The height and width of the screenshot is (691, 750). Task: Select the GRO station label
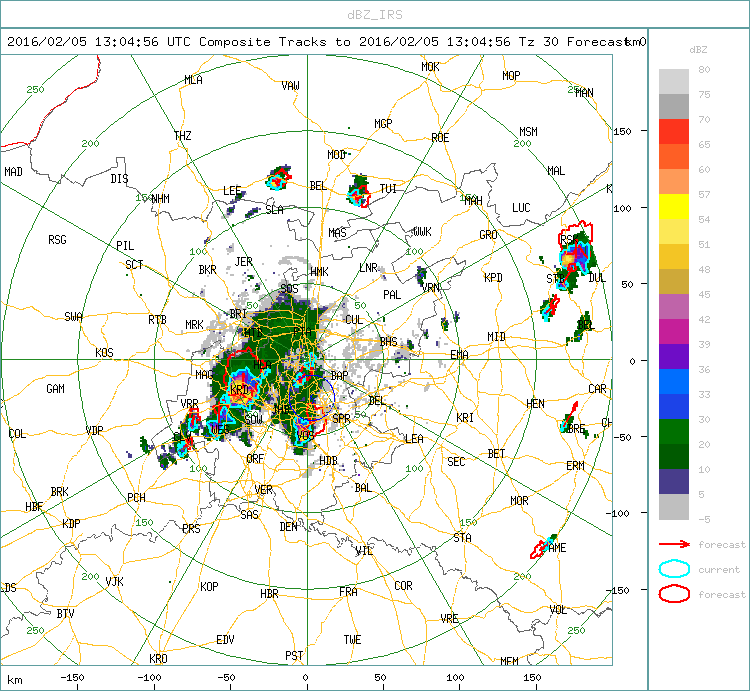488,235
